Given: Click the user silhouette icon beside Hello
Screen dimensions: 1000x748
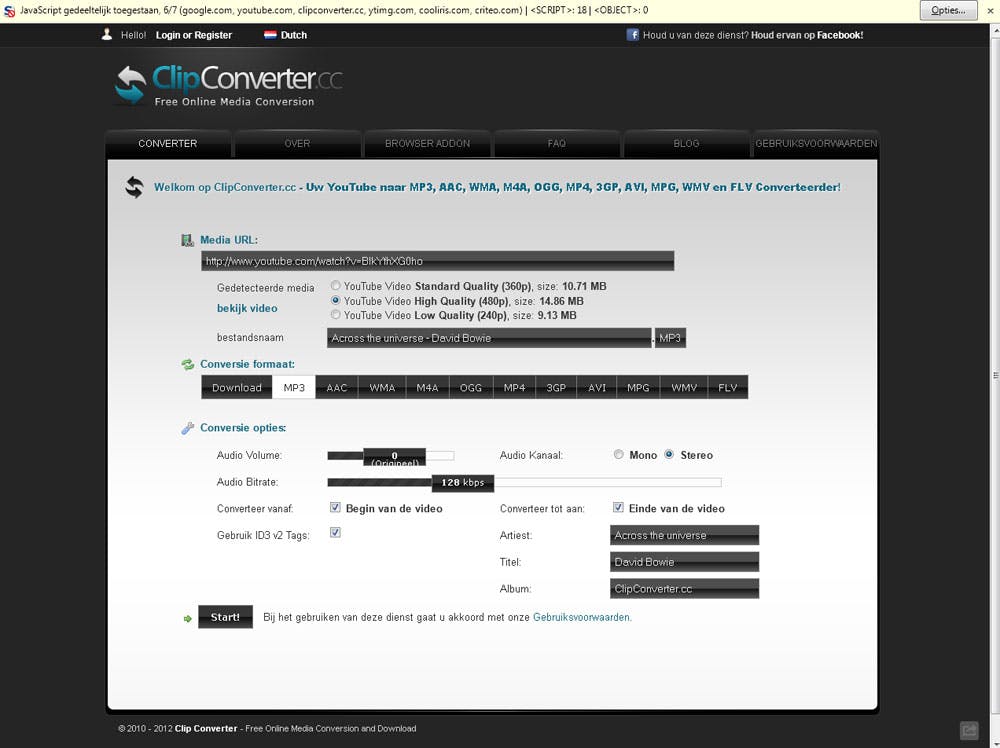Looking at the screenshot, I should tap(107, 34).
